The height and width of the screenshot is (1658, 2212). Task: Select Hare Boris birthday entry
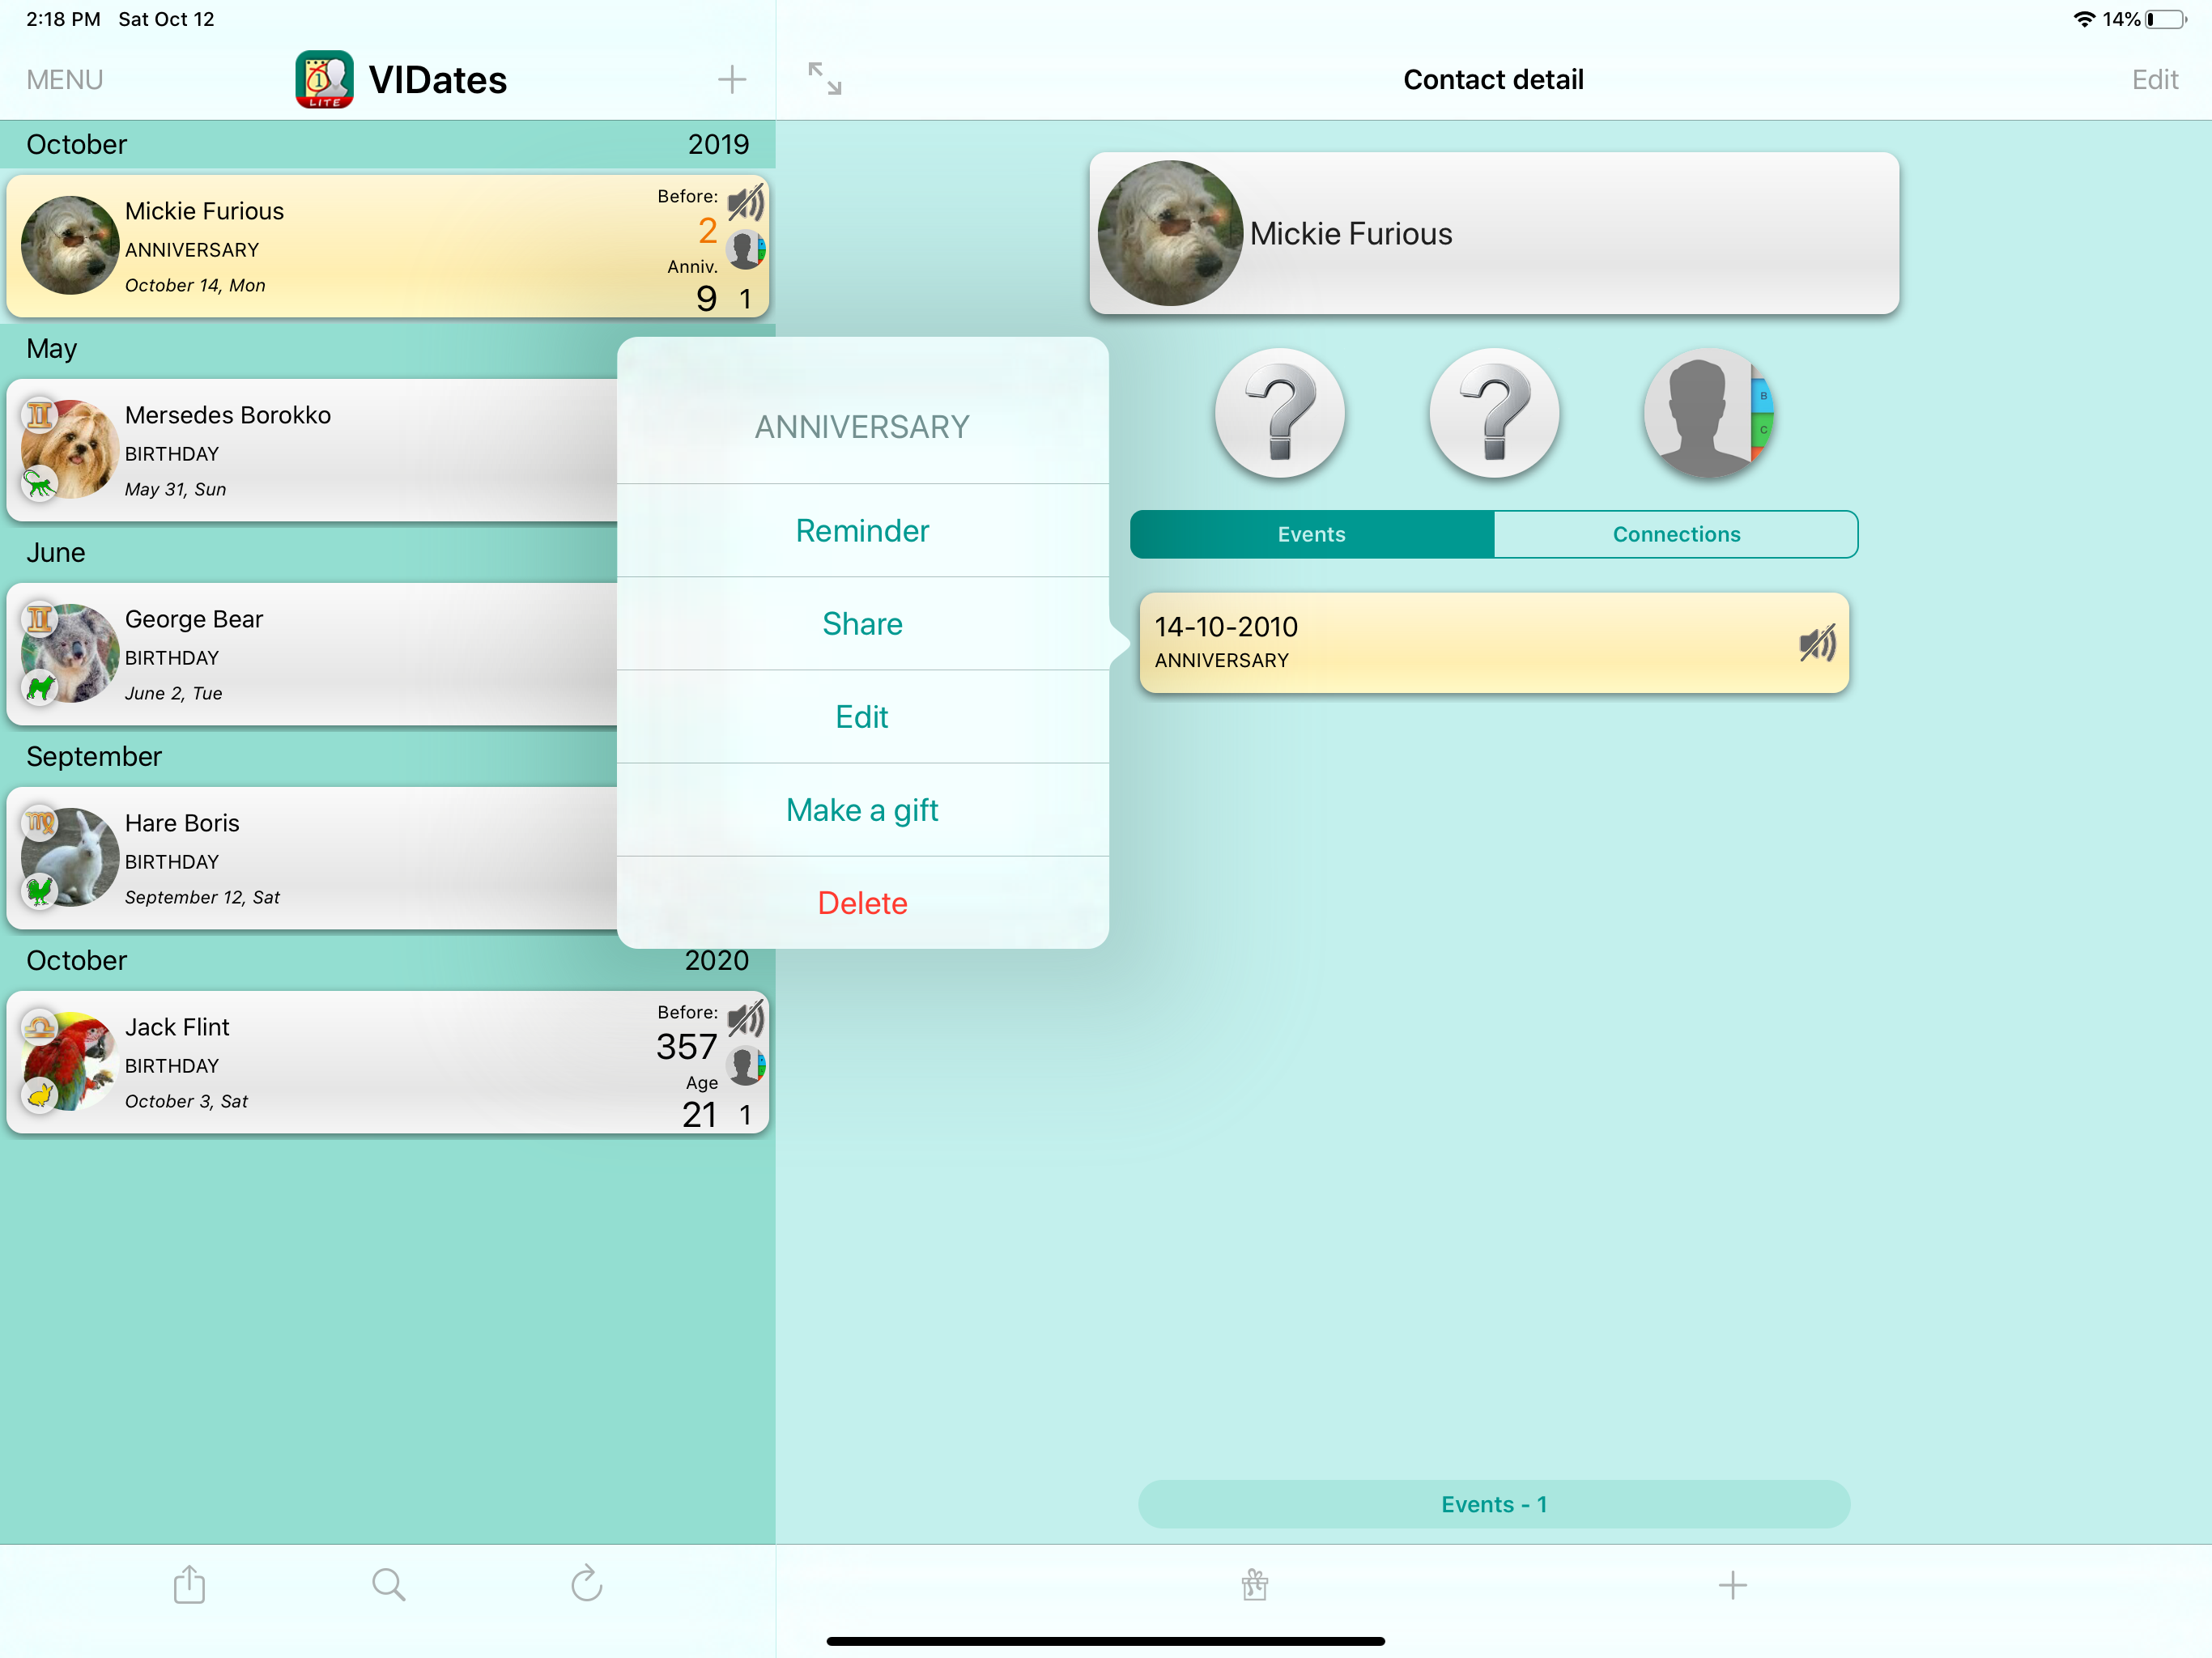coord(312,858)
